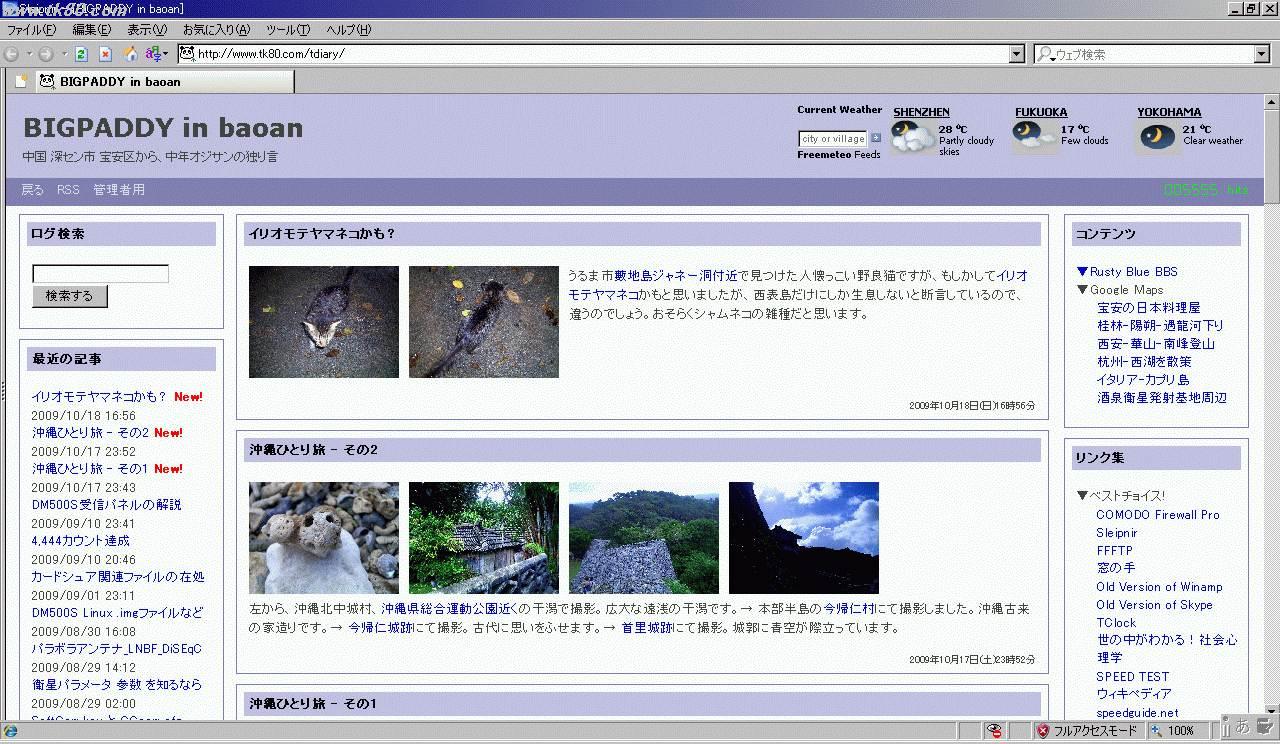The width and height of the screenshot is (1280, 744).
Task: Toggle back-button history with its small arrow
Action: pyautogui.click(x=30, y=54)
